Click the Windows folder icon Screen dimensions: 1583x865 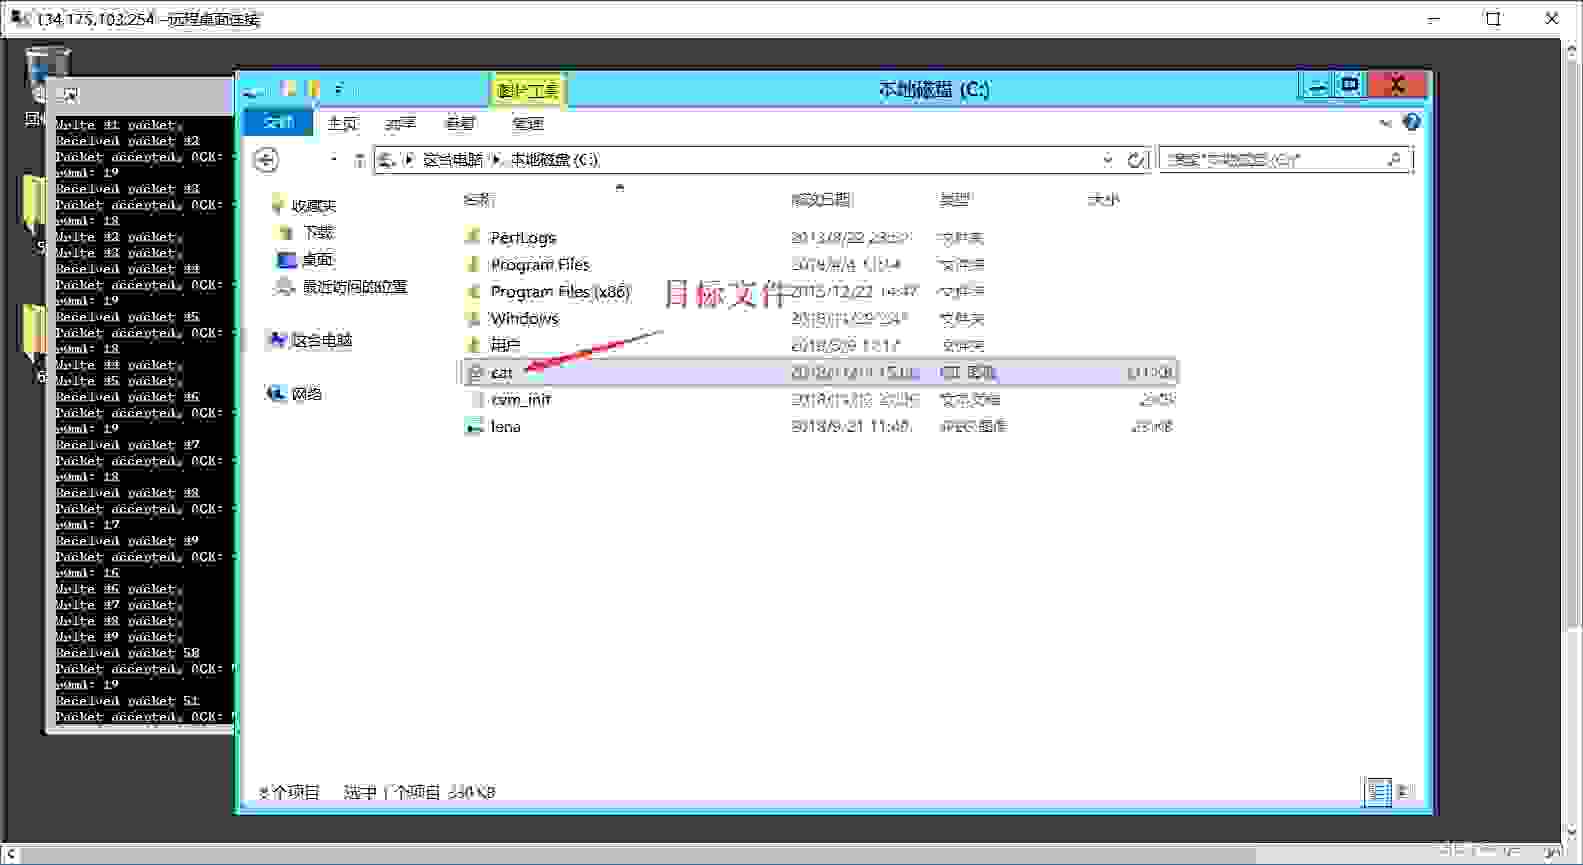[473, 319]
